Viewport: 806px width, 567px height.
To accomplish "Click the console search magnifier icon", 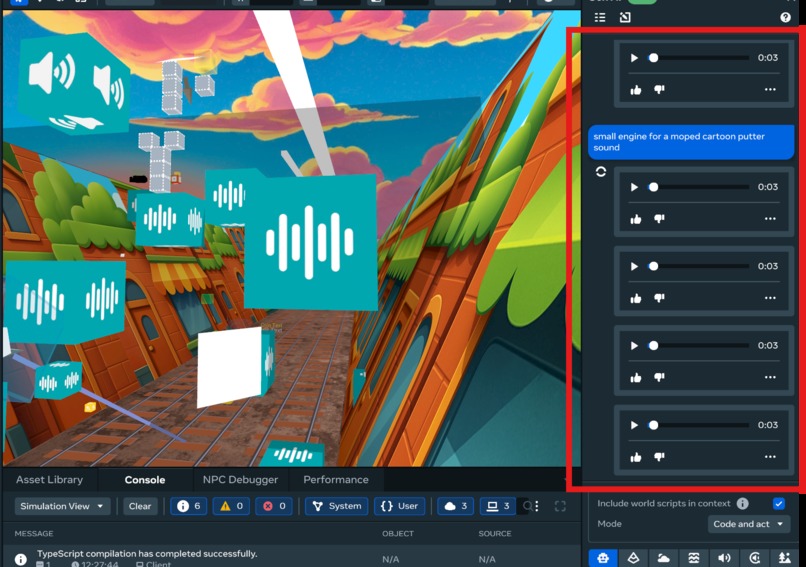I will (527, 506).
